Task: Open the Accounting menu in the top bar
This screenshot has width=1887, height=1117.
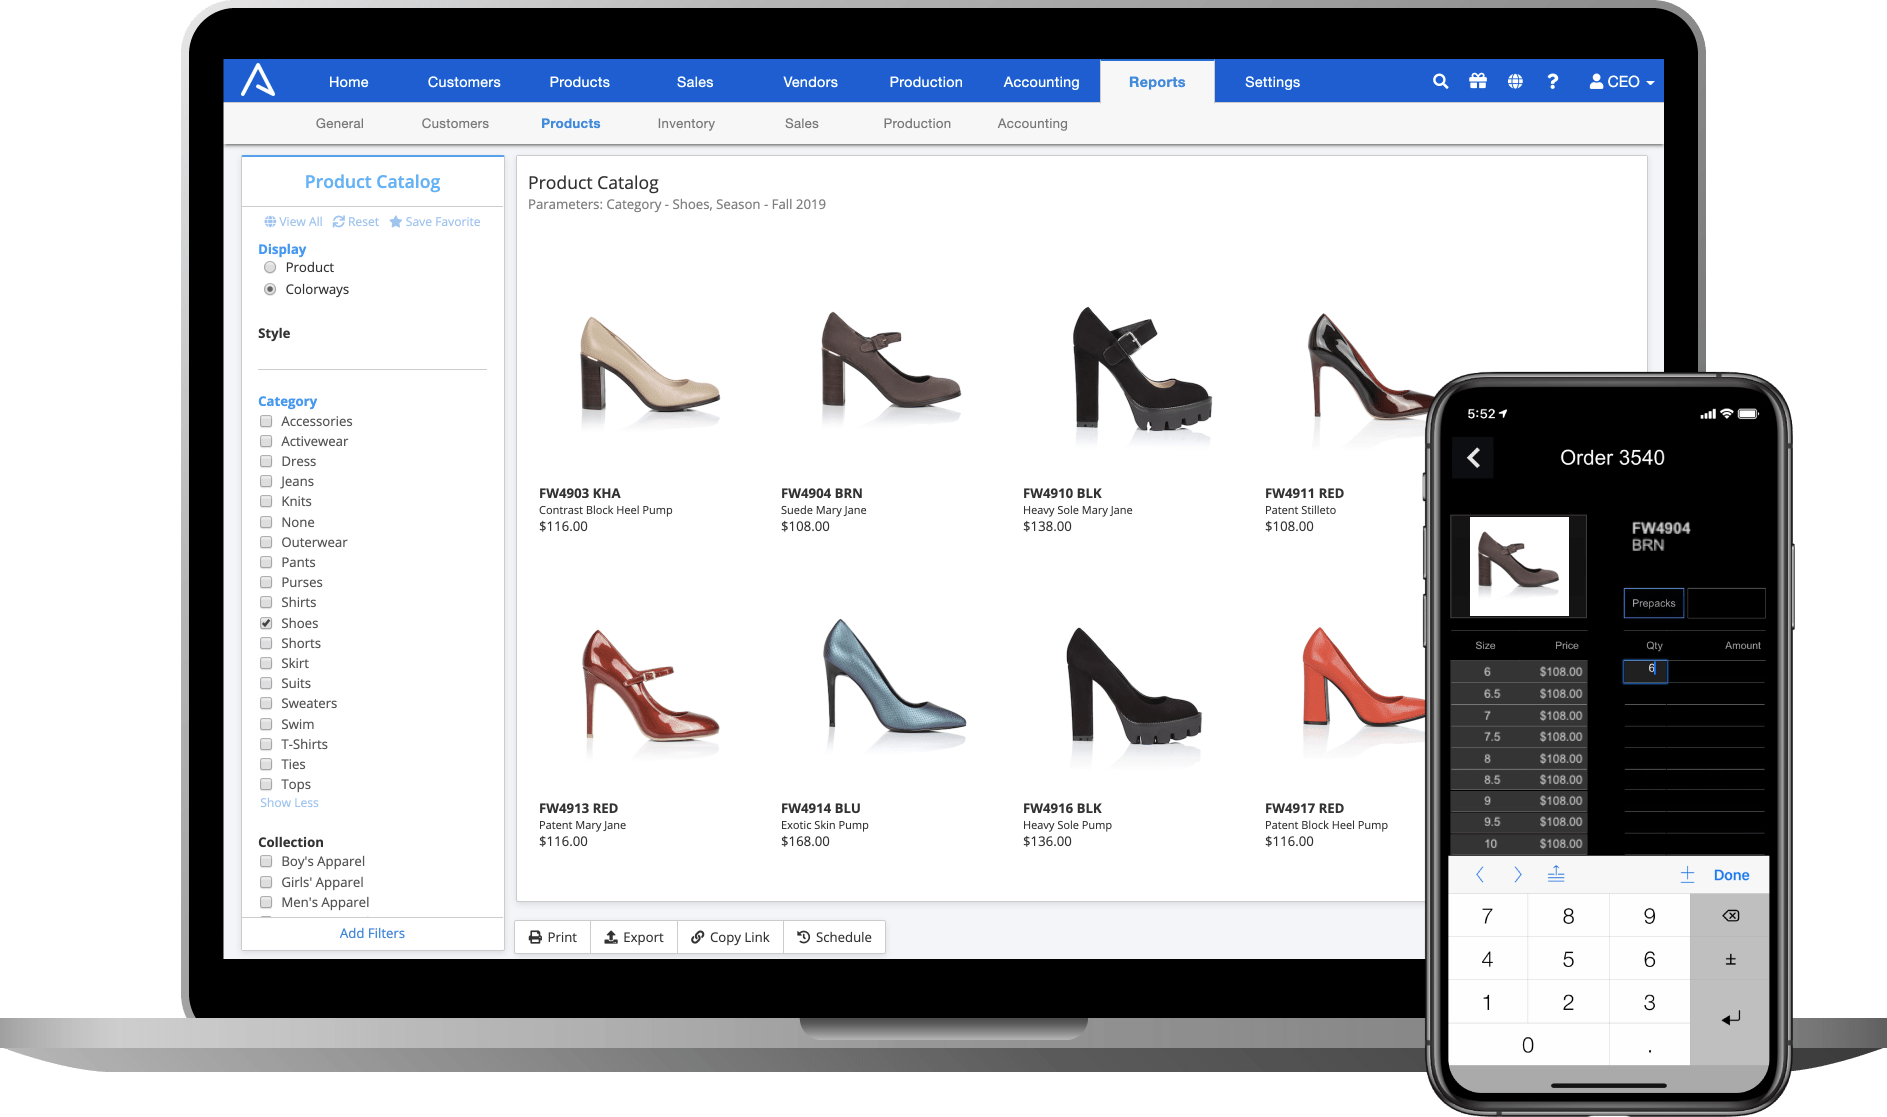Action: click(x=1041, y=81)
